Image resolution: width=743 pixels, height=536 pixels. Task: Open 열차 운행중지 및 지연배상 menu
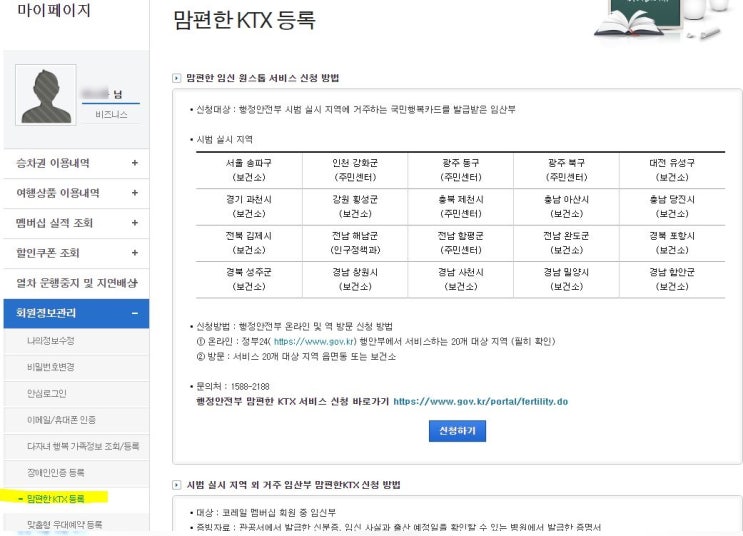(76, 283)
